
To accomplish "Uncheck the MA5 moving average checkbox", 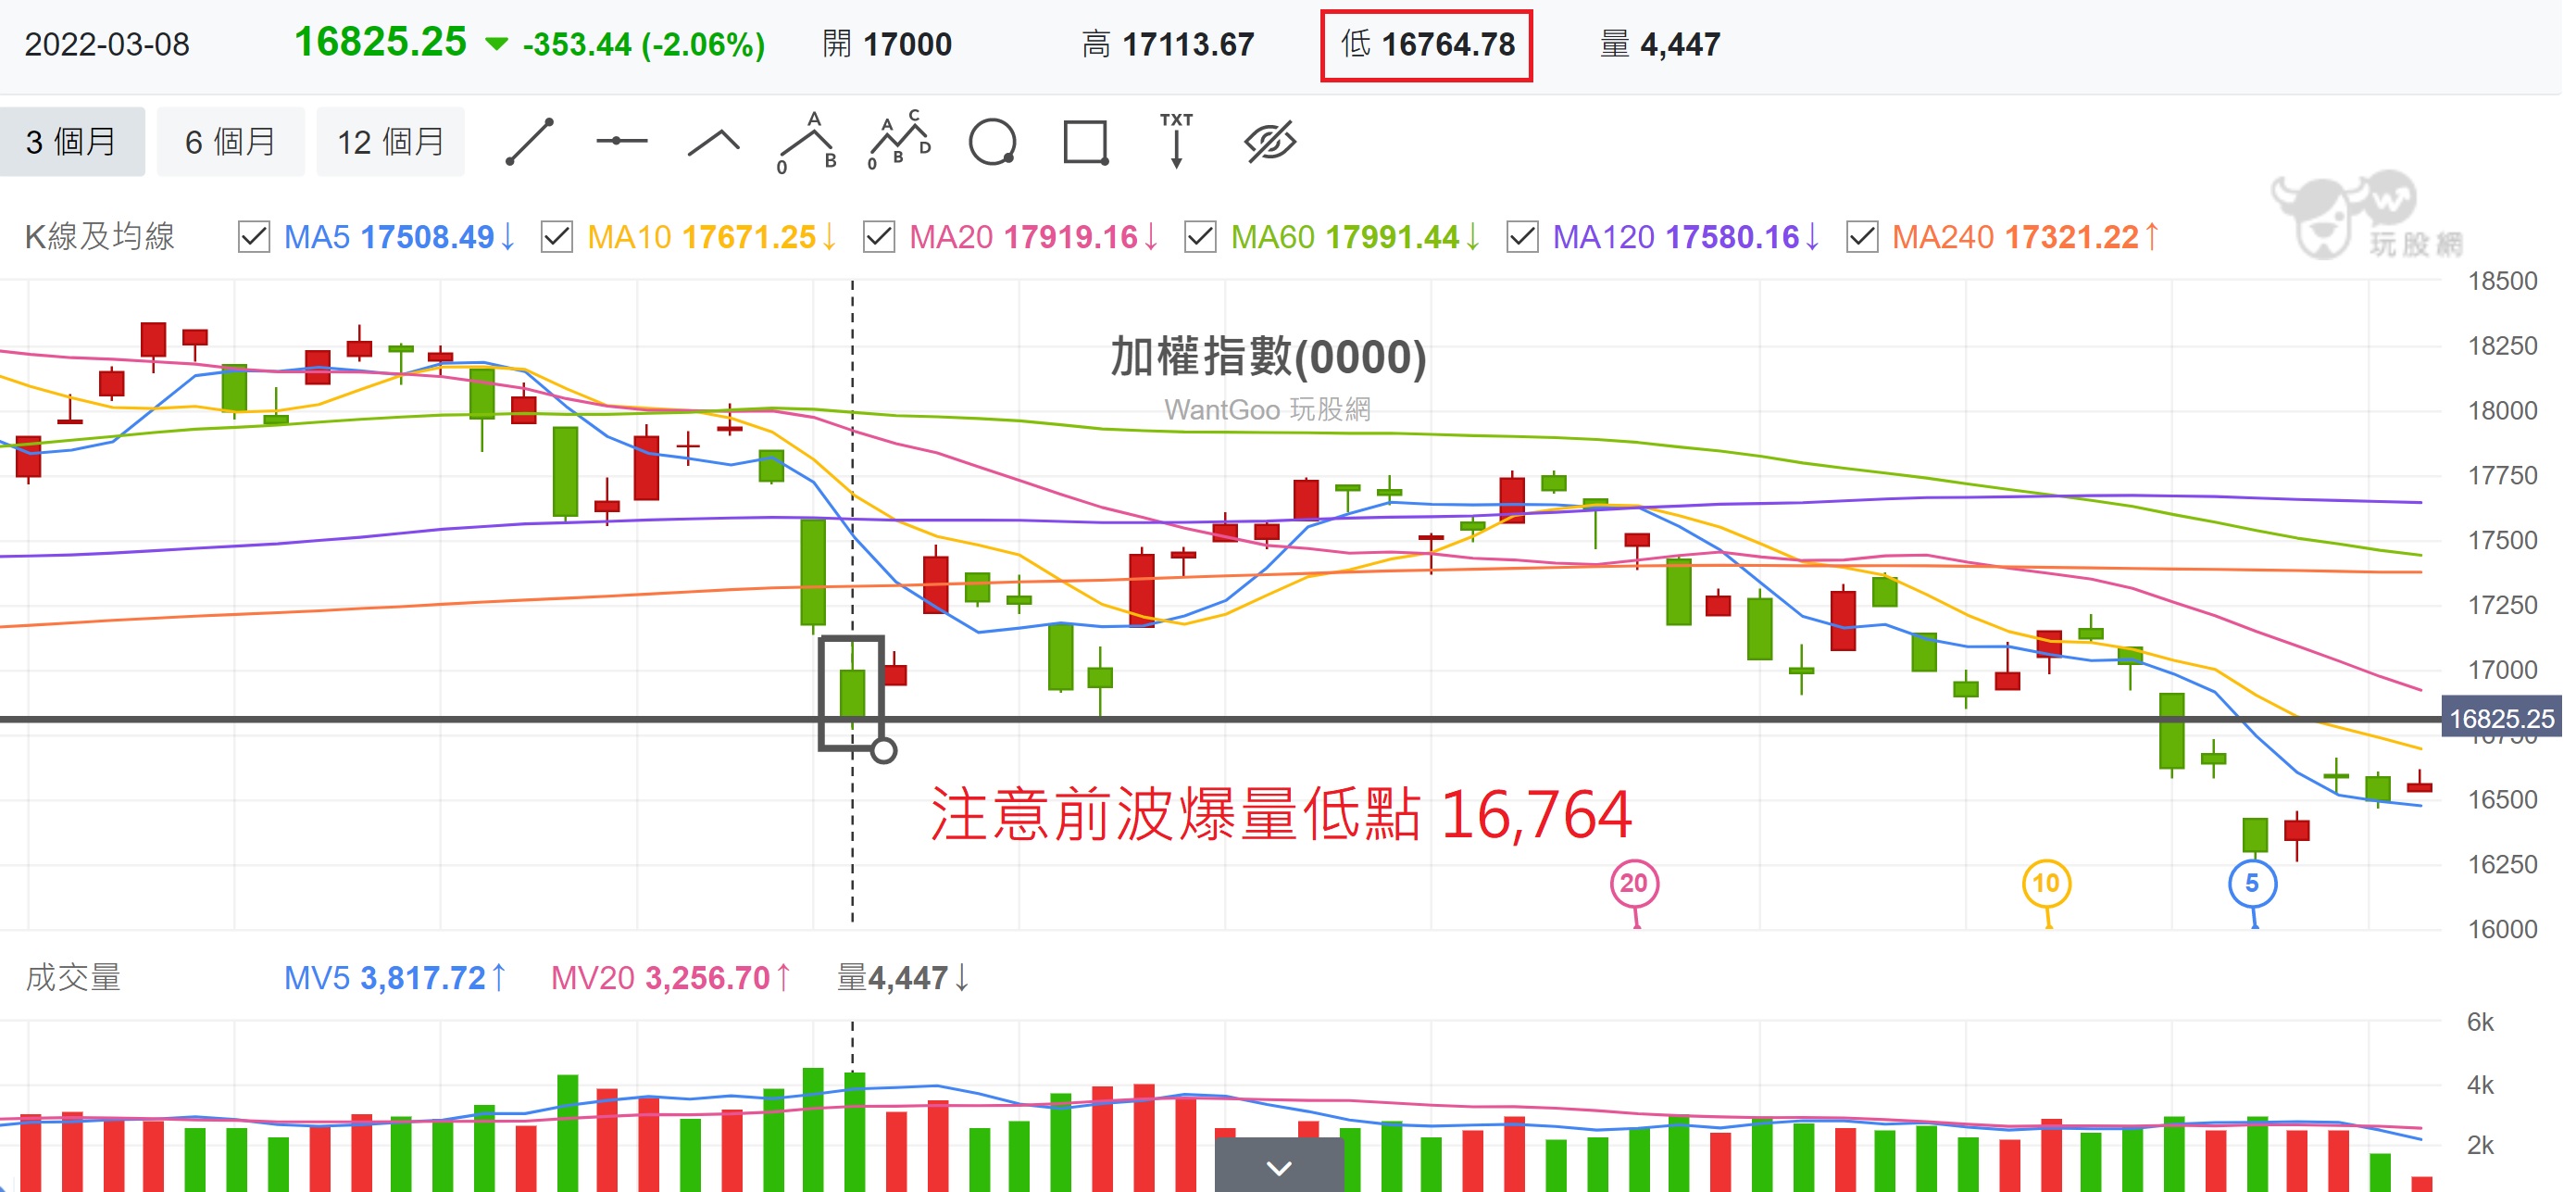I will pos(254,238).
